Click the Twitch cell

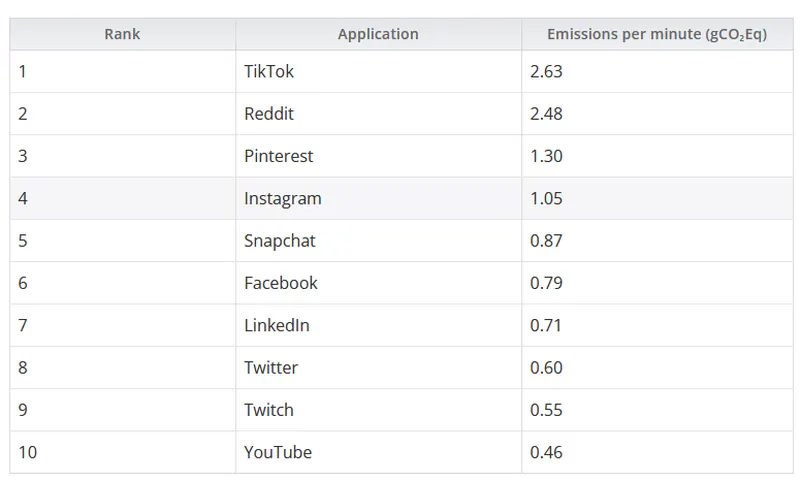click(269, 410)
